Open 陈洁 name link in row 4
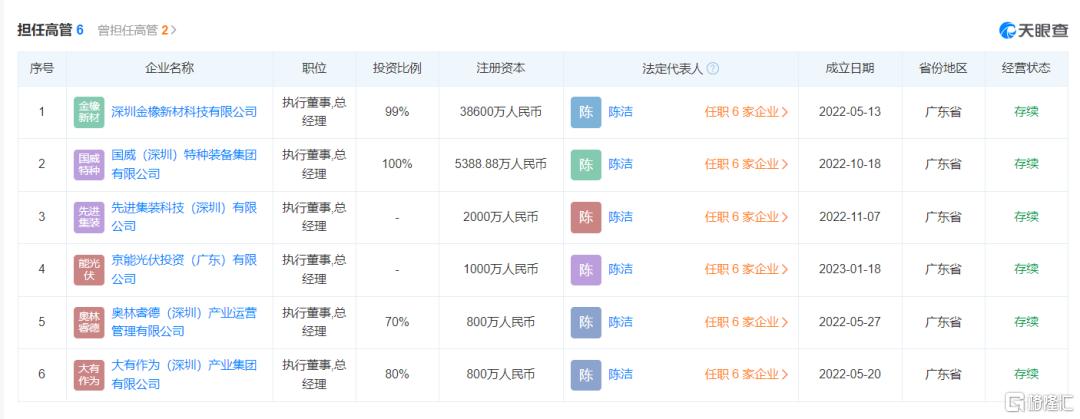Image resolution: width=1080 pixels, height=419 pixels. click(x=620, y=269)
